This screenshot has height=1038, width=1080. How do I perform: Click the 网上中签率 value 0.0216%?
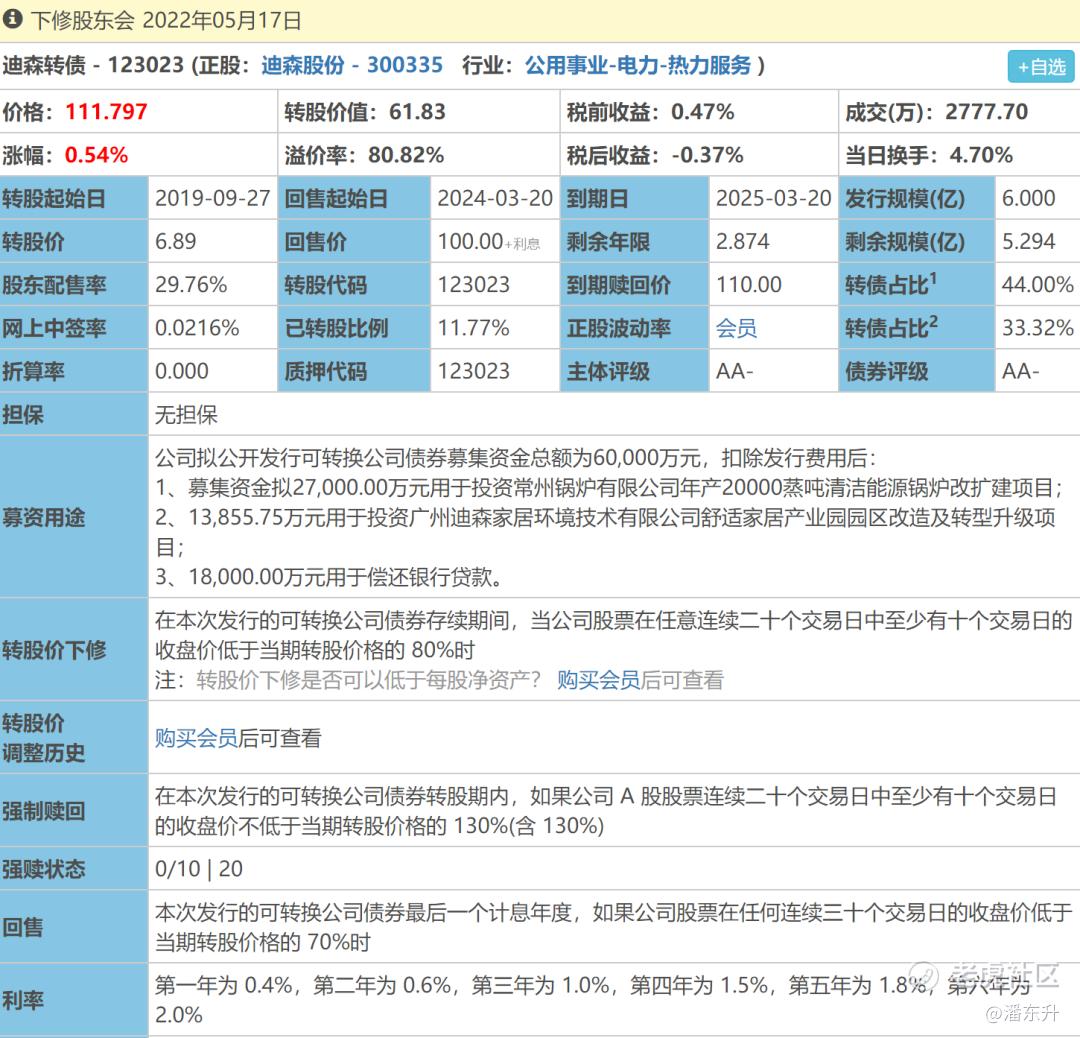pos(197,328)
